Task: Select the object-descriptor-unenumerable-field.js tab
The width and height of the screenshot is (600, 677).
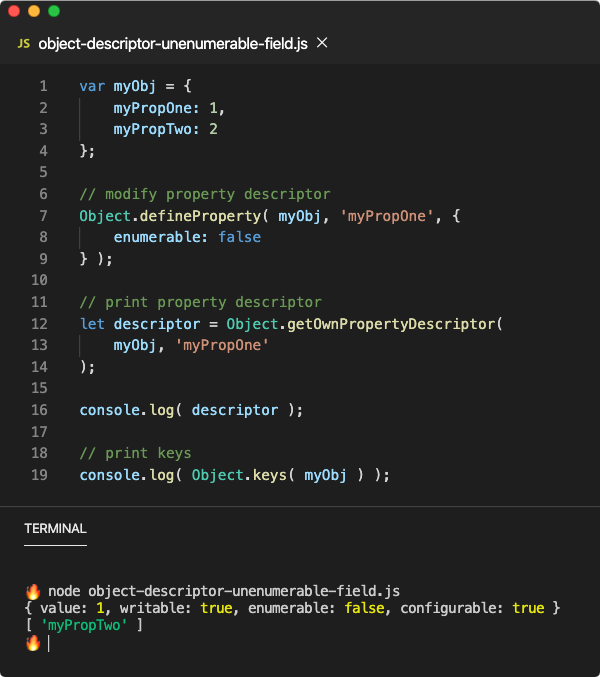Action: point(173,44)
